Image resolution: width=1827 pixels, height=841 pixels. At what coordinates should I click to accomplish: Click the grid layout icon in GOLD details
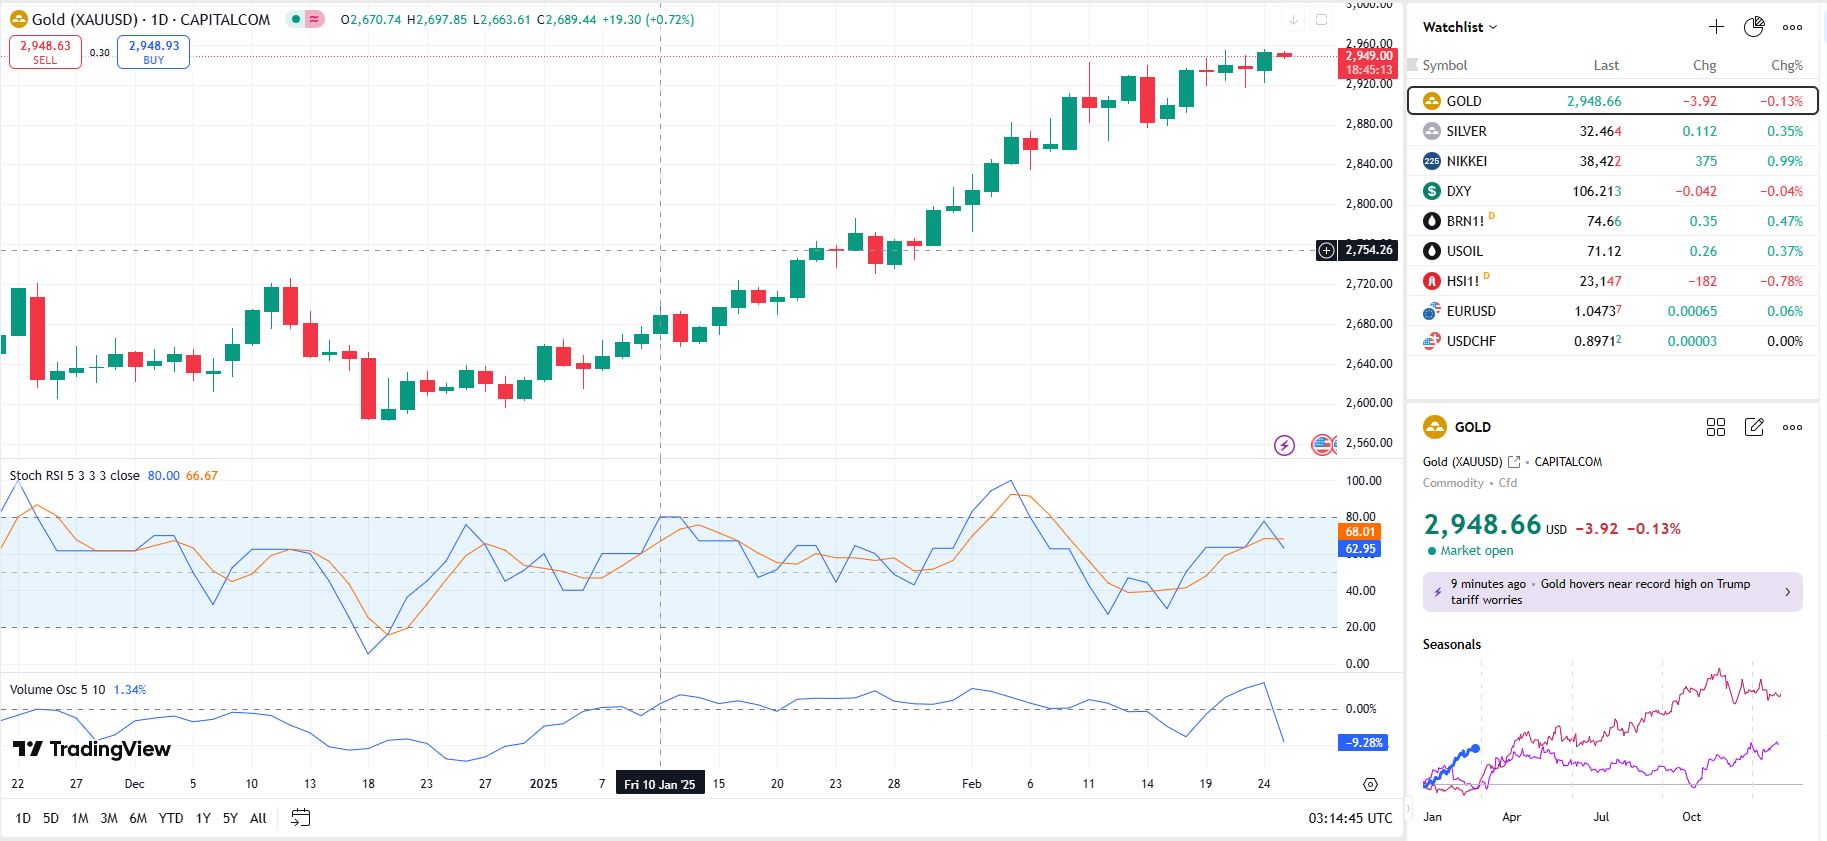1716,427
